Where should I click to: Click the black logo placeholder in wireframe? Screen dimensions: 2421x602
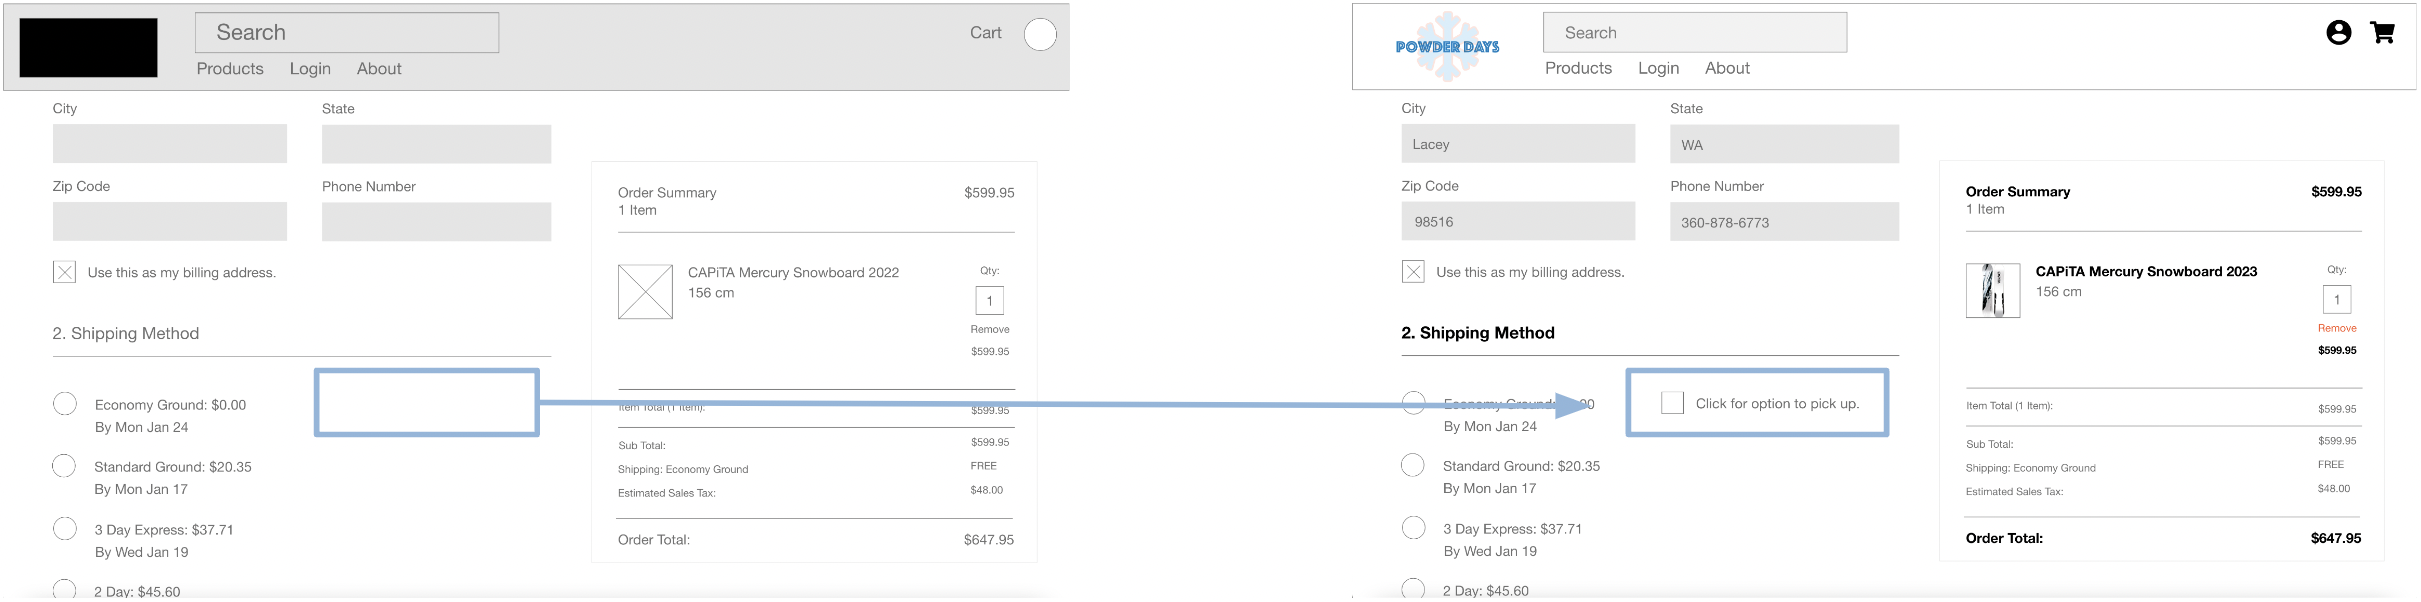pyautogui.click(x=88, y=47)
